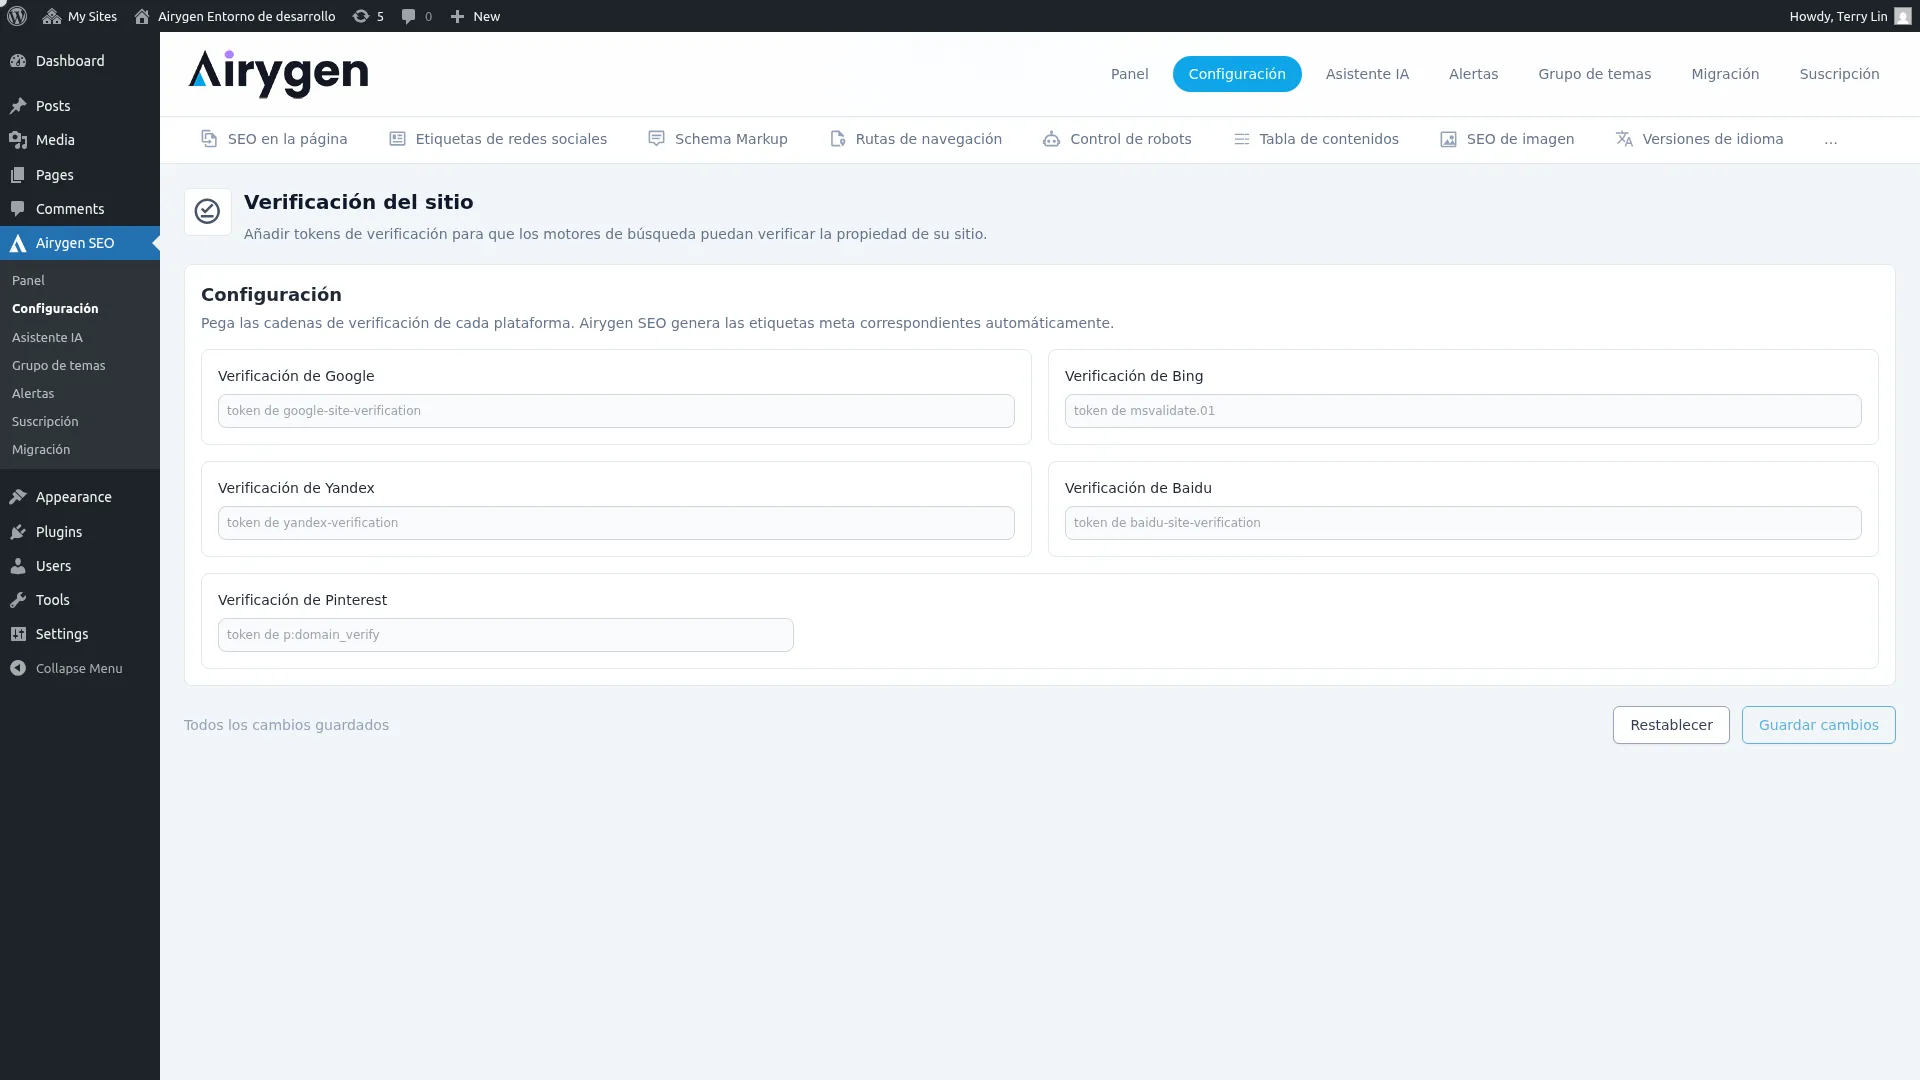Click the Versiones de idioma translate icon

1624,139
